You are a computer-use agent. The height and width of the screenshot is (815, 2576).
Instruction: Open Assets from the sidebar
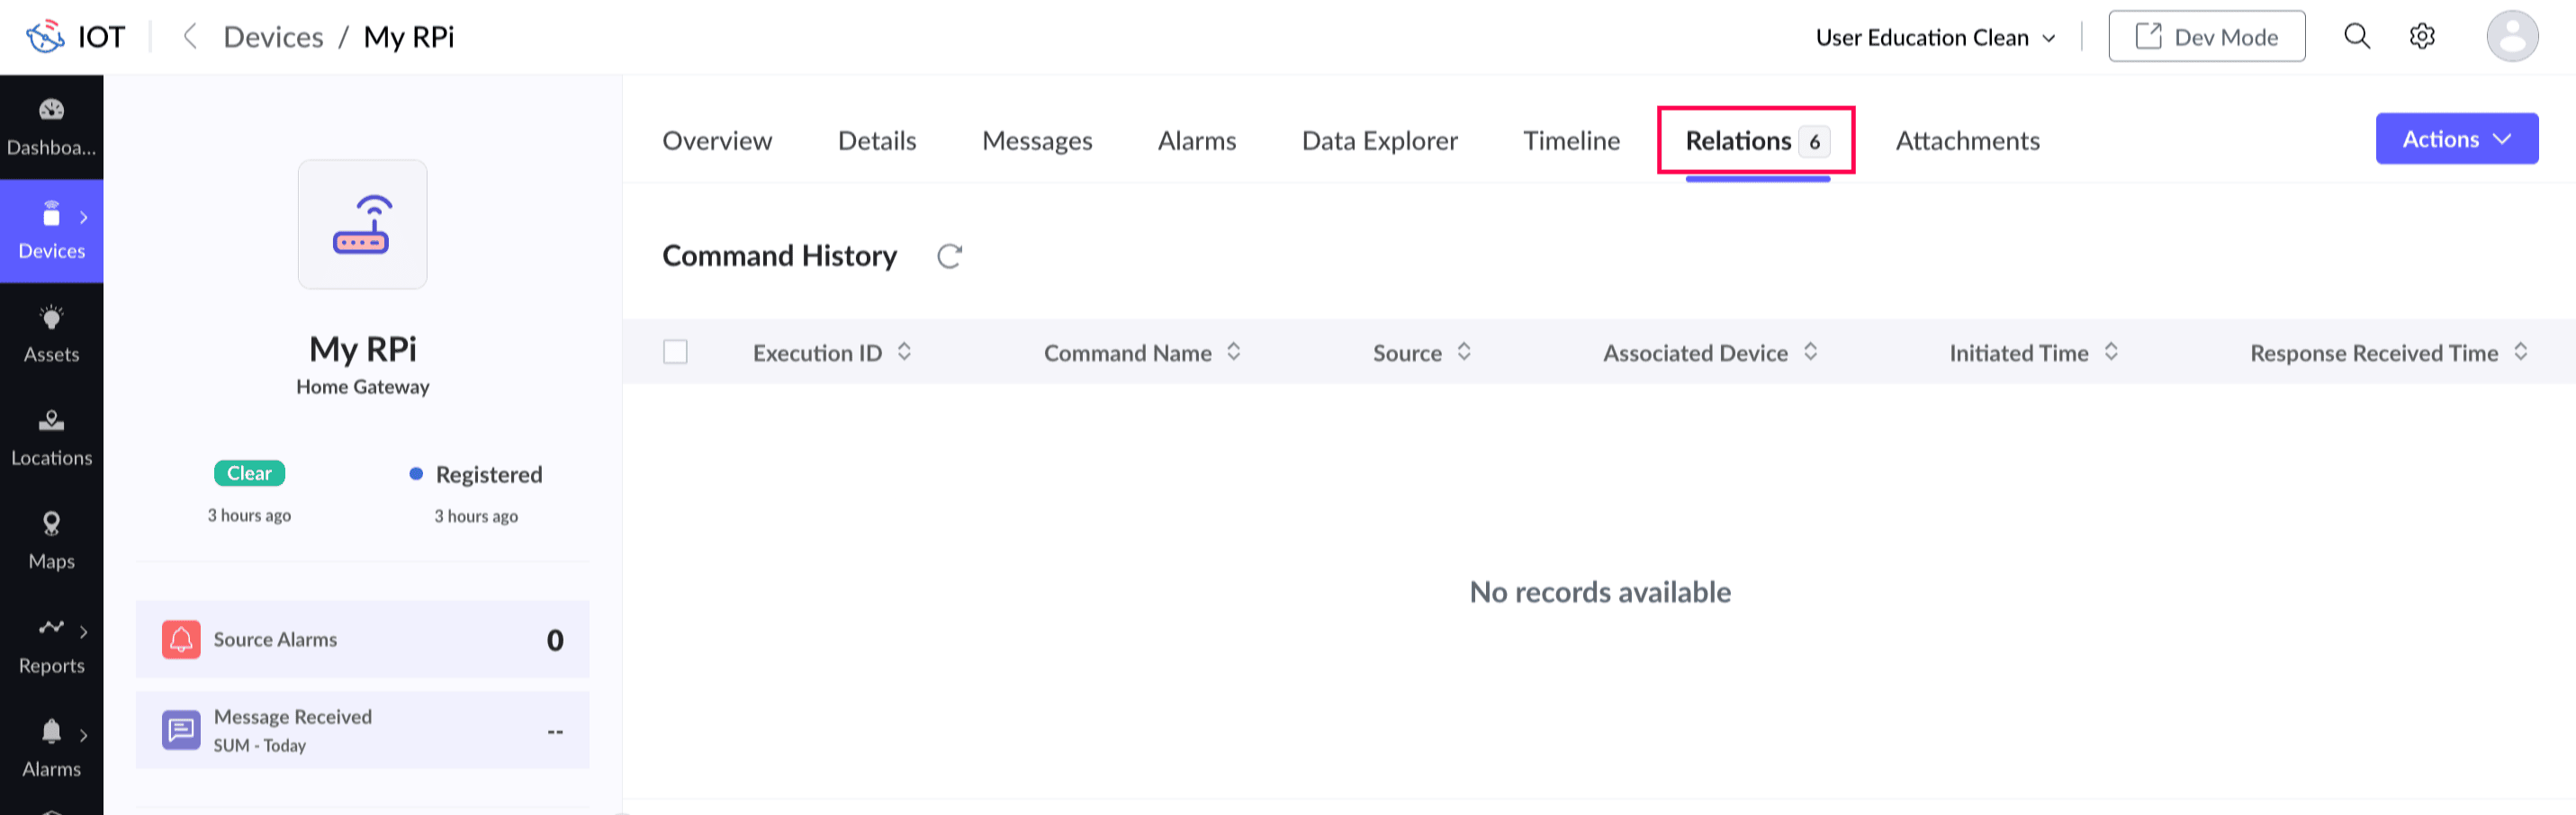pyautogui.click(x=51, y=334)
